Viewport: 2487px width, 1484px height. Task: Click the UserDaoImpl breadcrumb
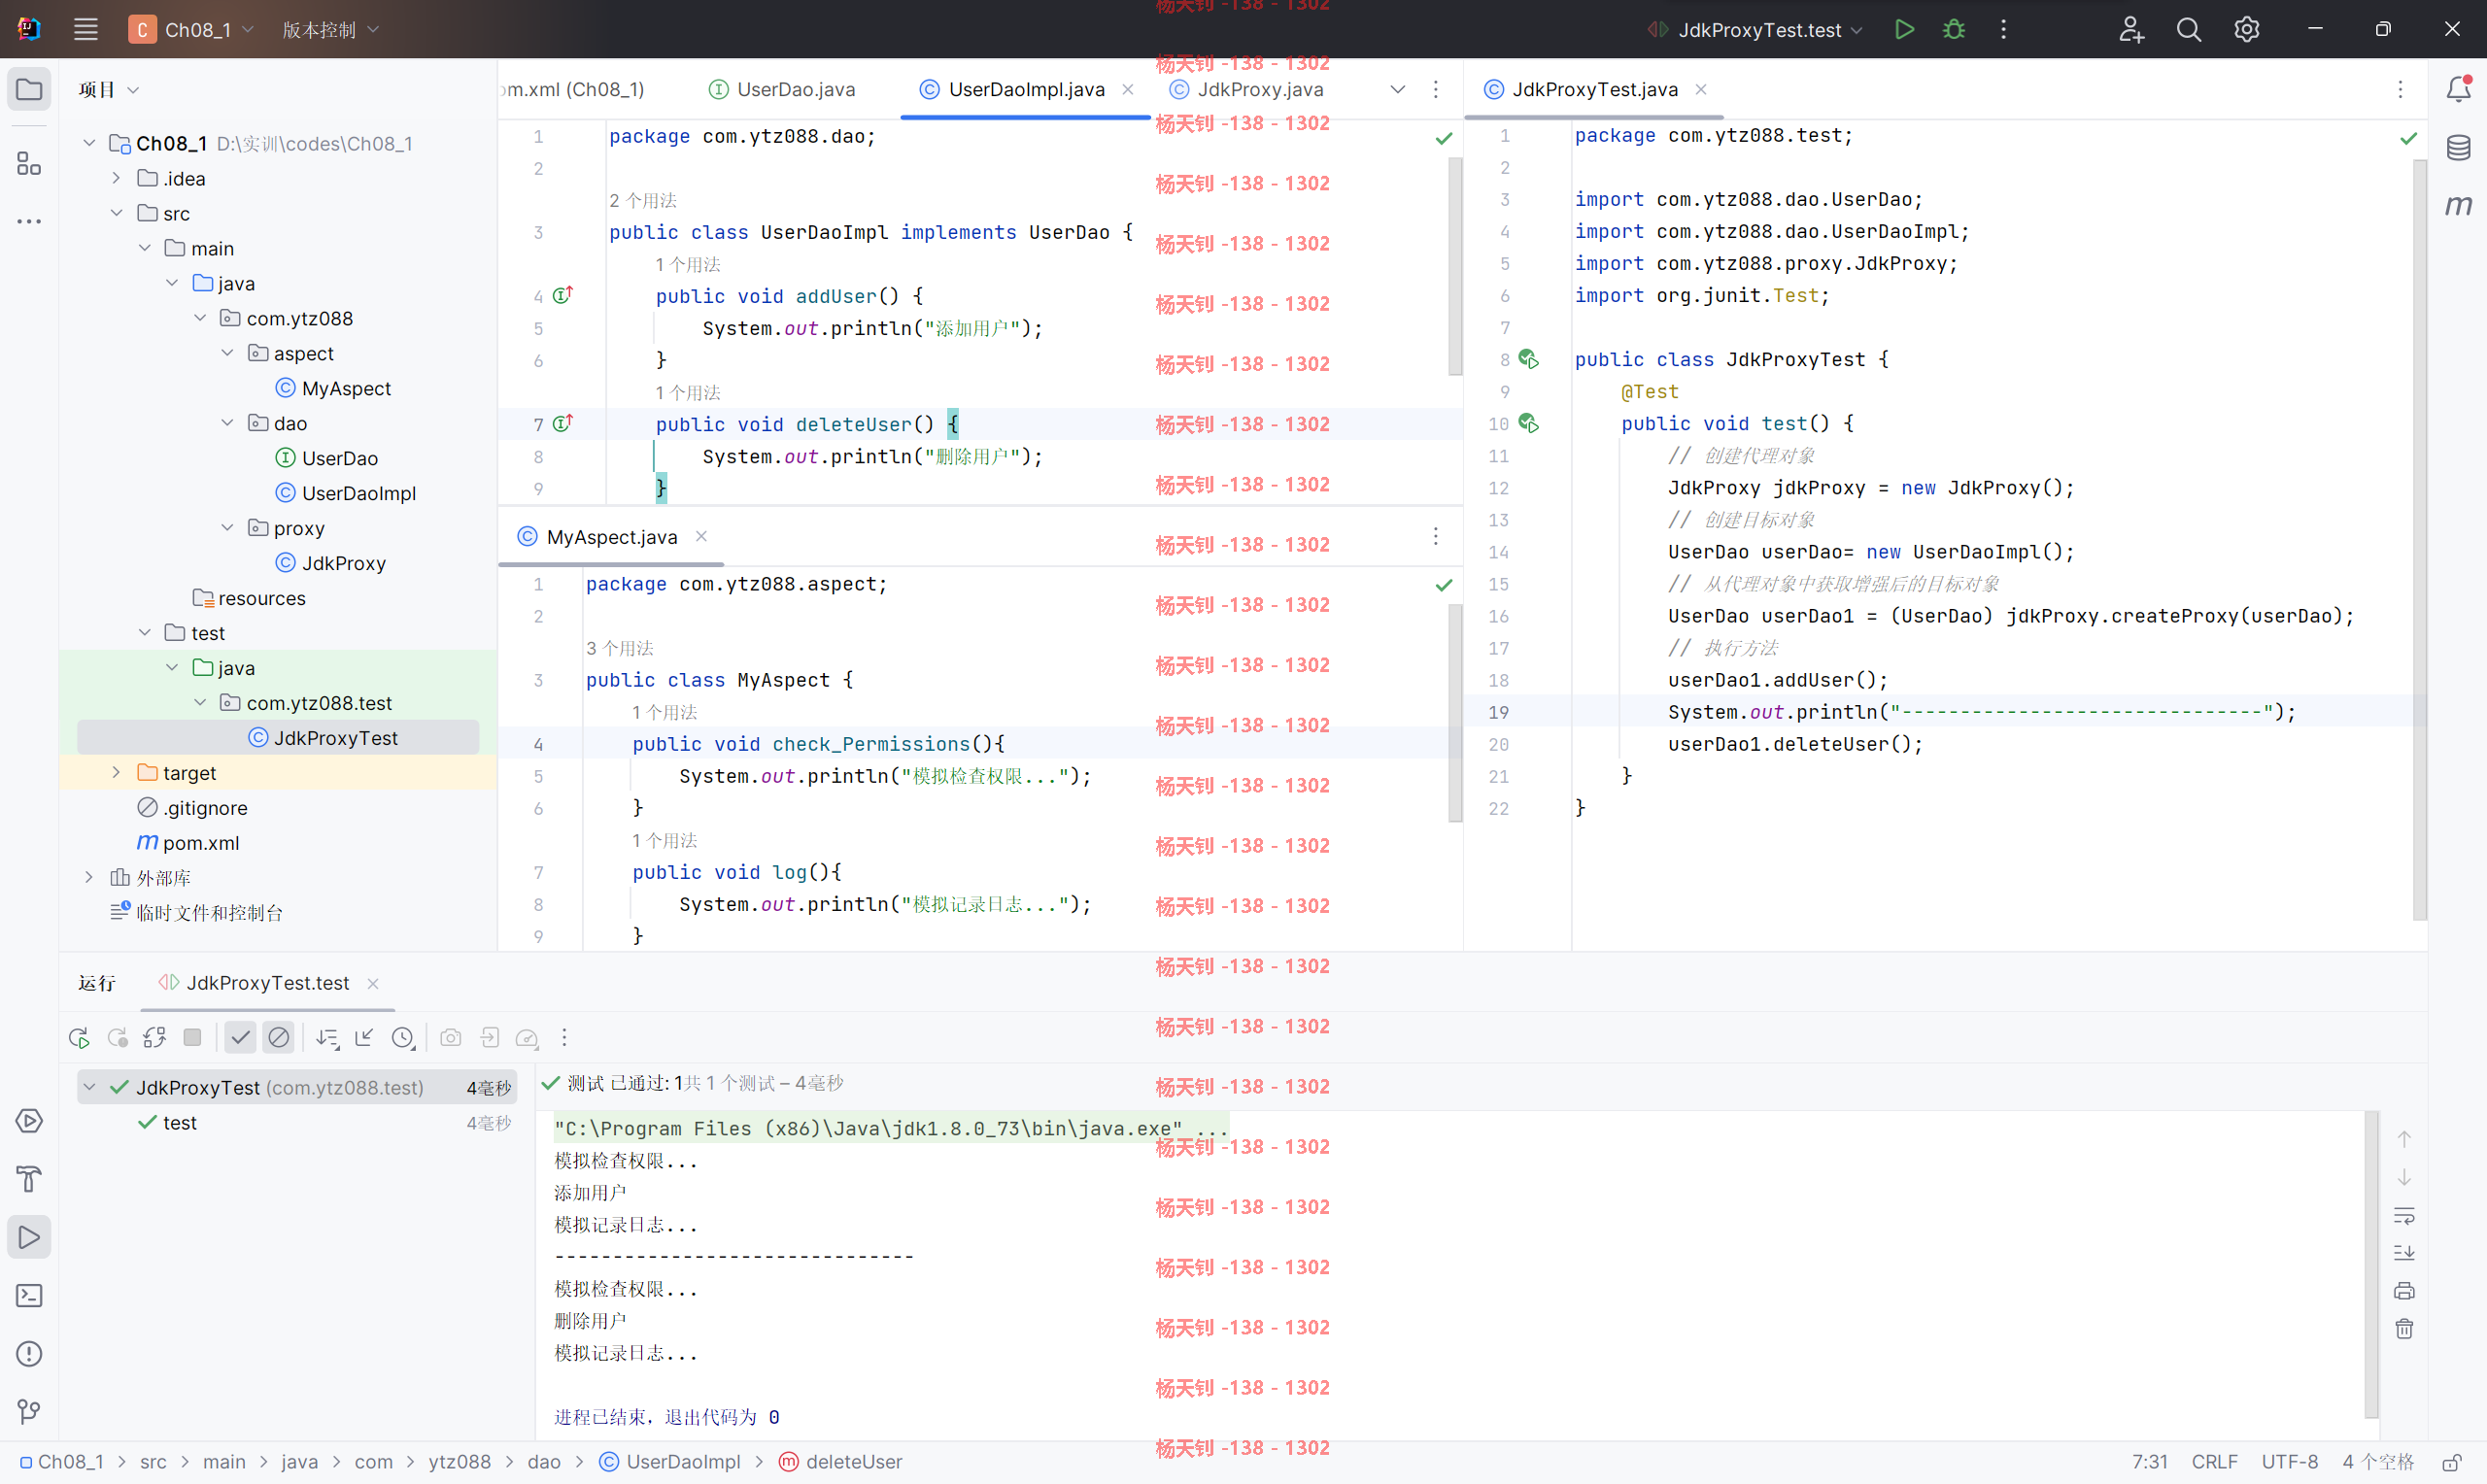(671, 1461)
